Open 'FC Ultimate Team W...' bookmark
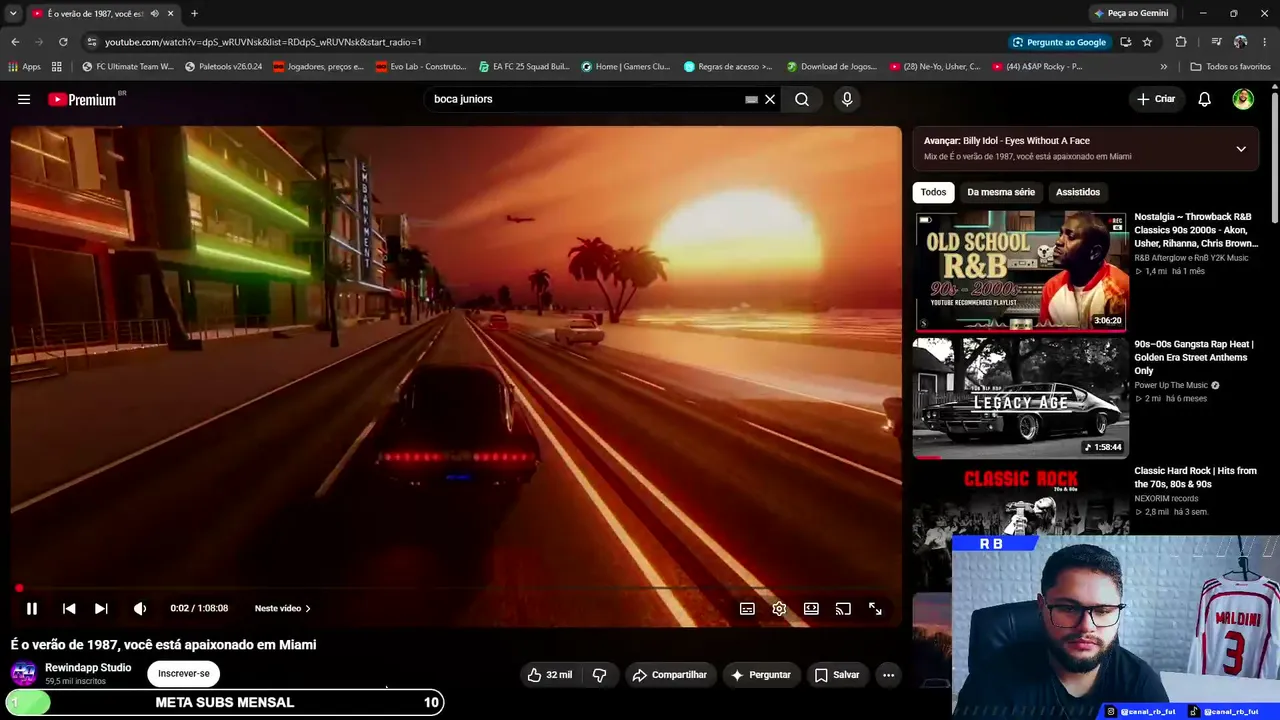Screen dimensions: 1280x720 coord(128,67)
